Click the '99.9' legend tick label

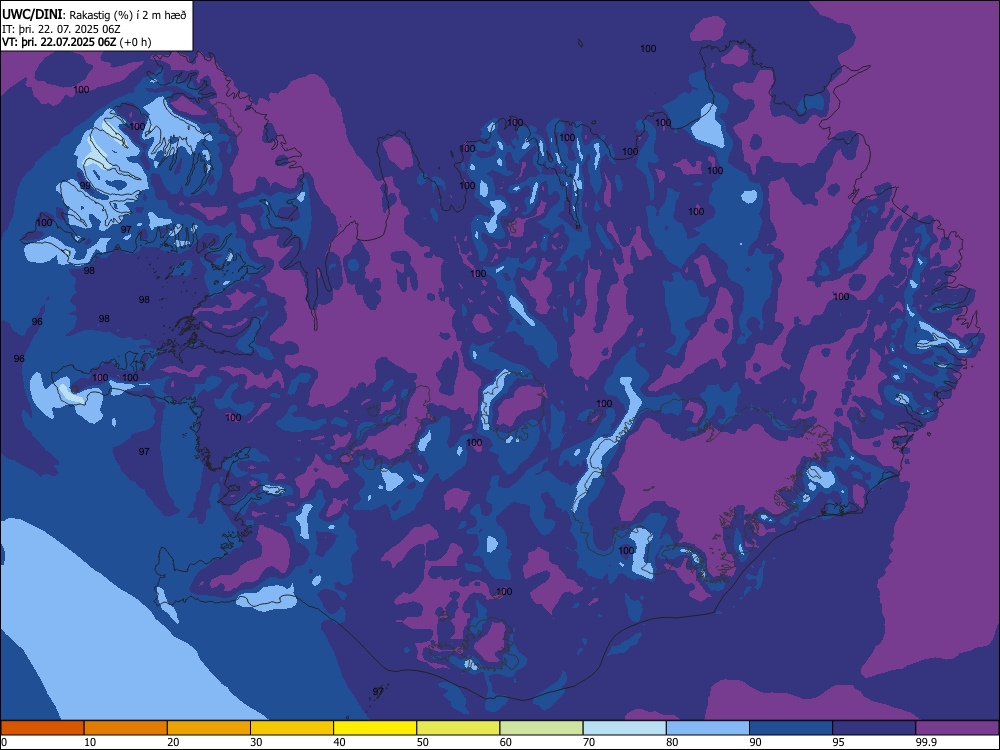click(x=925, y=742)
